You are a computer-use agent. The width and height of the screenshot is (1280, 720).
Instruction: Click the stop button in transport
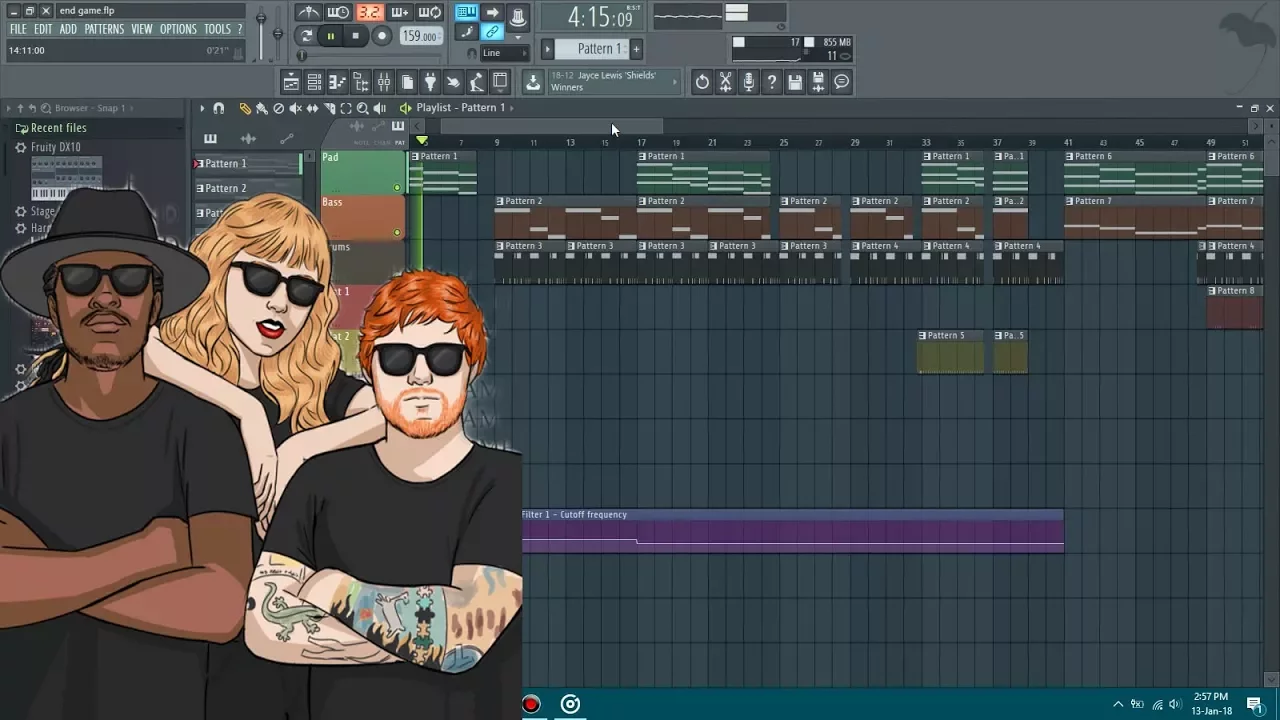pyautogui.click(x=355, y=36)
